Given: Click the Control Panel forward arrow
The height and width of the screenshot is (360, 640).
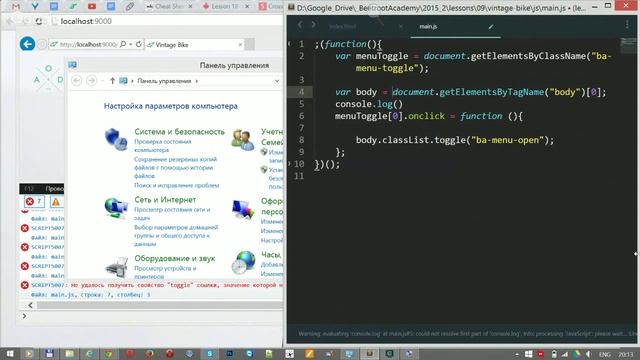Looking at the screenshot, I should [91, 81].
